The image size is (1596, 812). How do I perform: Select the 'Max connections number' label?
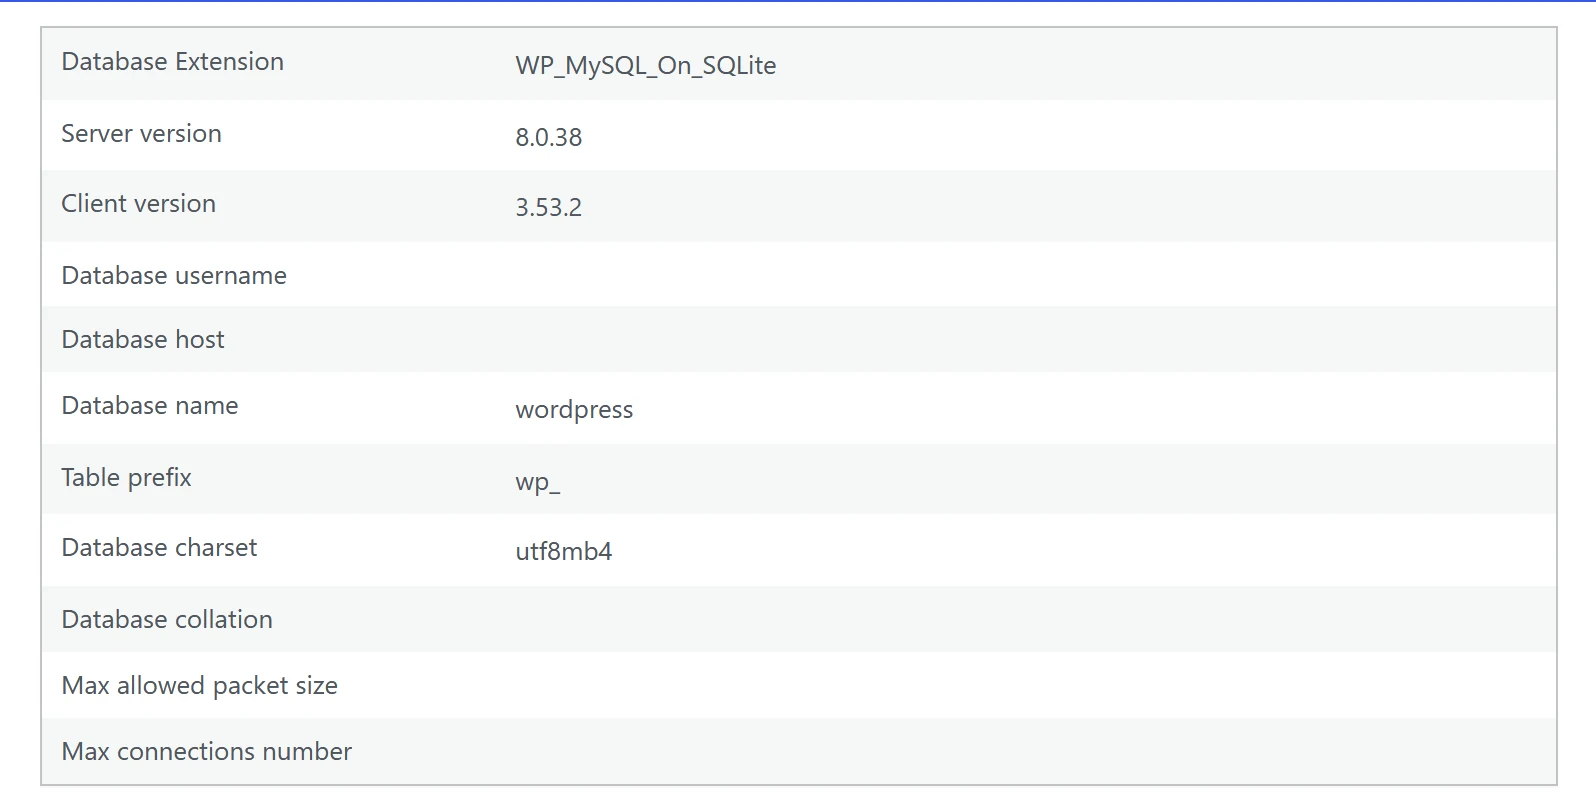tap(206, 752)
